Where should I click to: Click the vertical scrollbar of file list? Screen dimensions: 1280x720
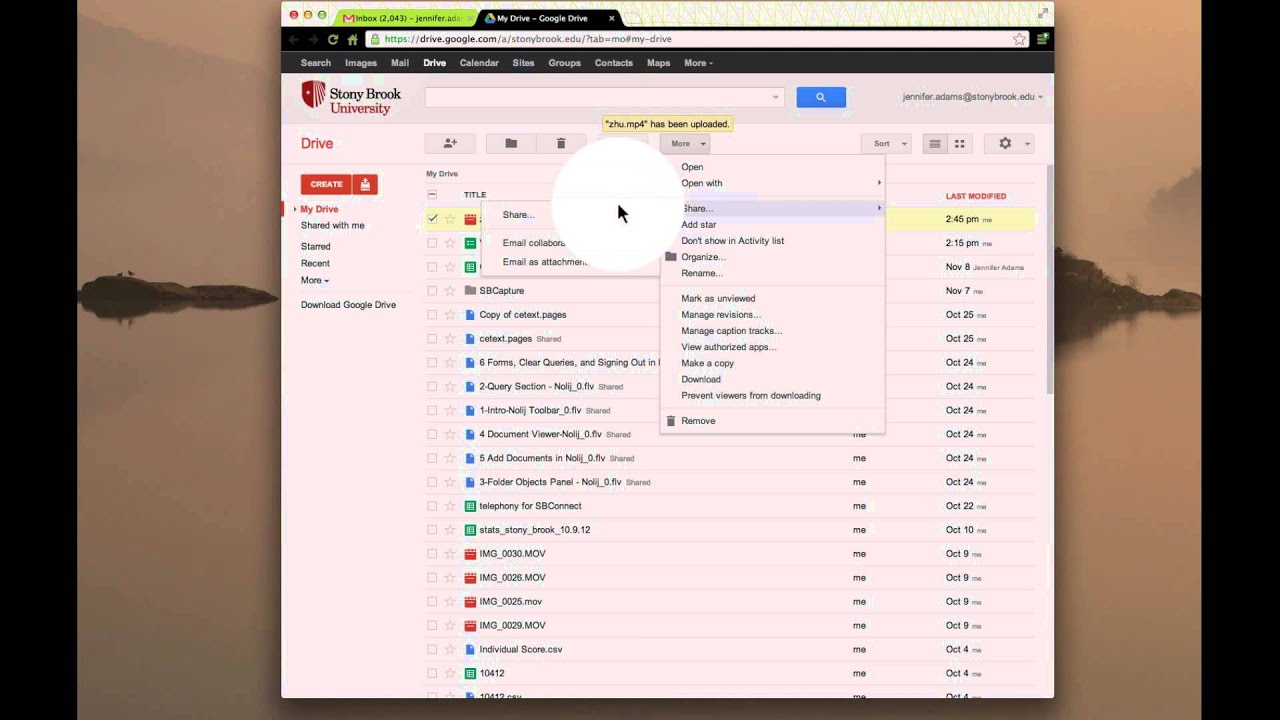1048,280
